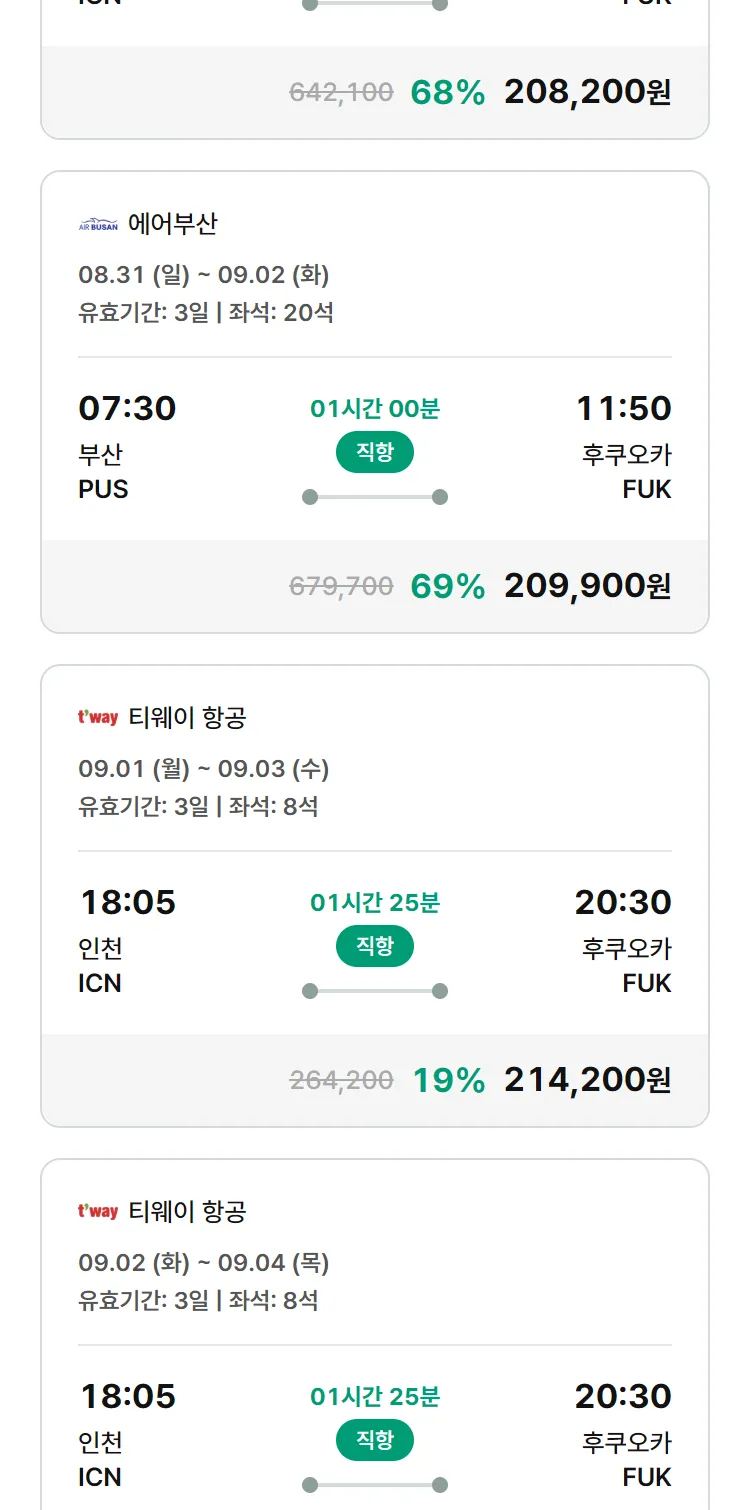Screen dimensions: 750x1510
Task: Choose the 214,200원 티웨이 fare
Action: pyautogui.click(x=587, y=1080)
